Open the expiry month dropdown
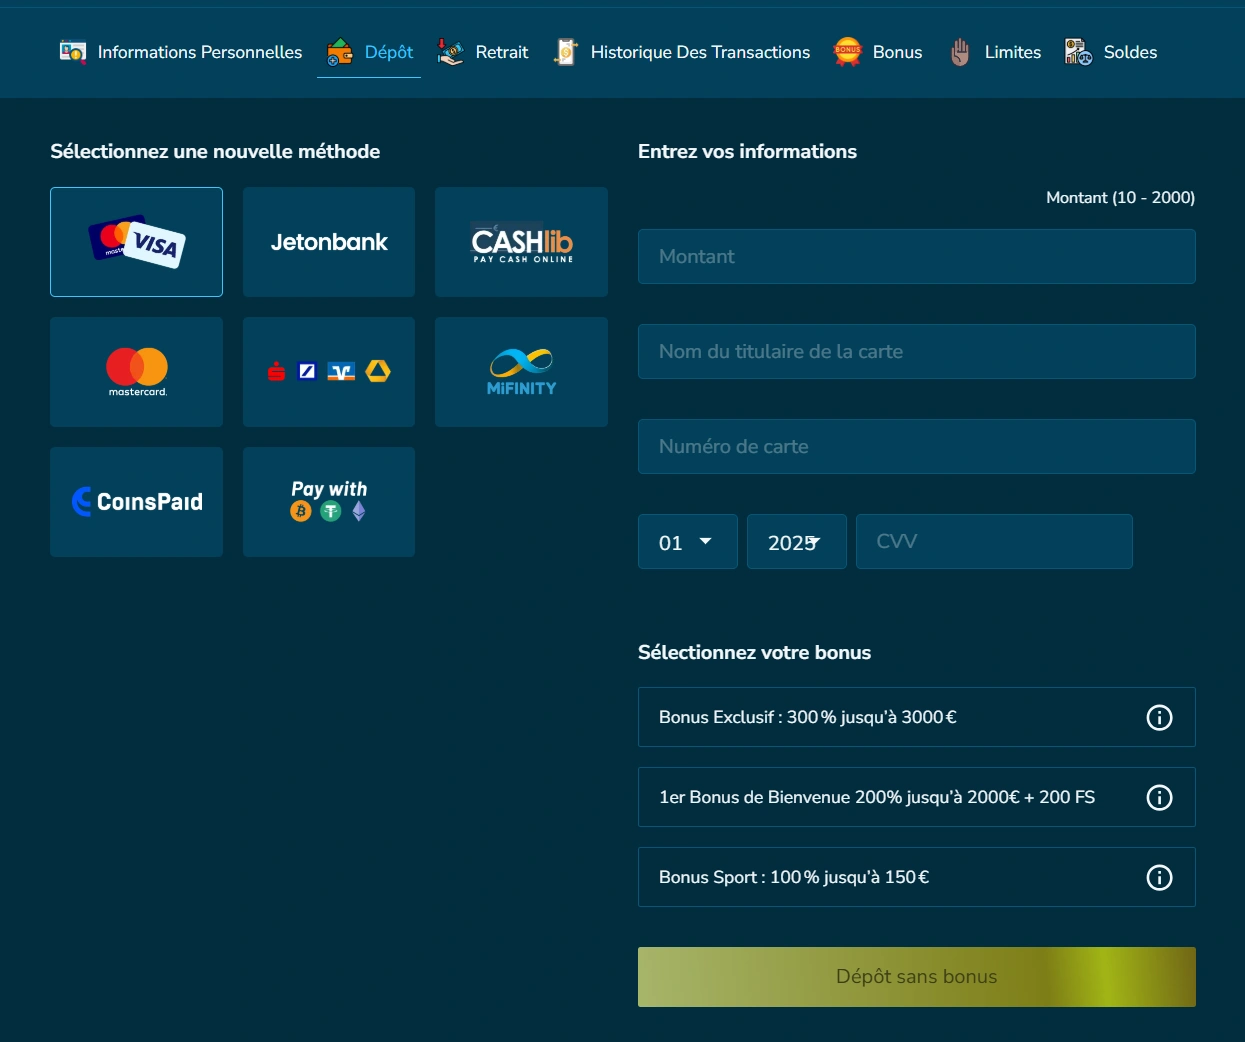1245x1042 pixels. click(x=687, y=541)
